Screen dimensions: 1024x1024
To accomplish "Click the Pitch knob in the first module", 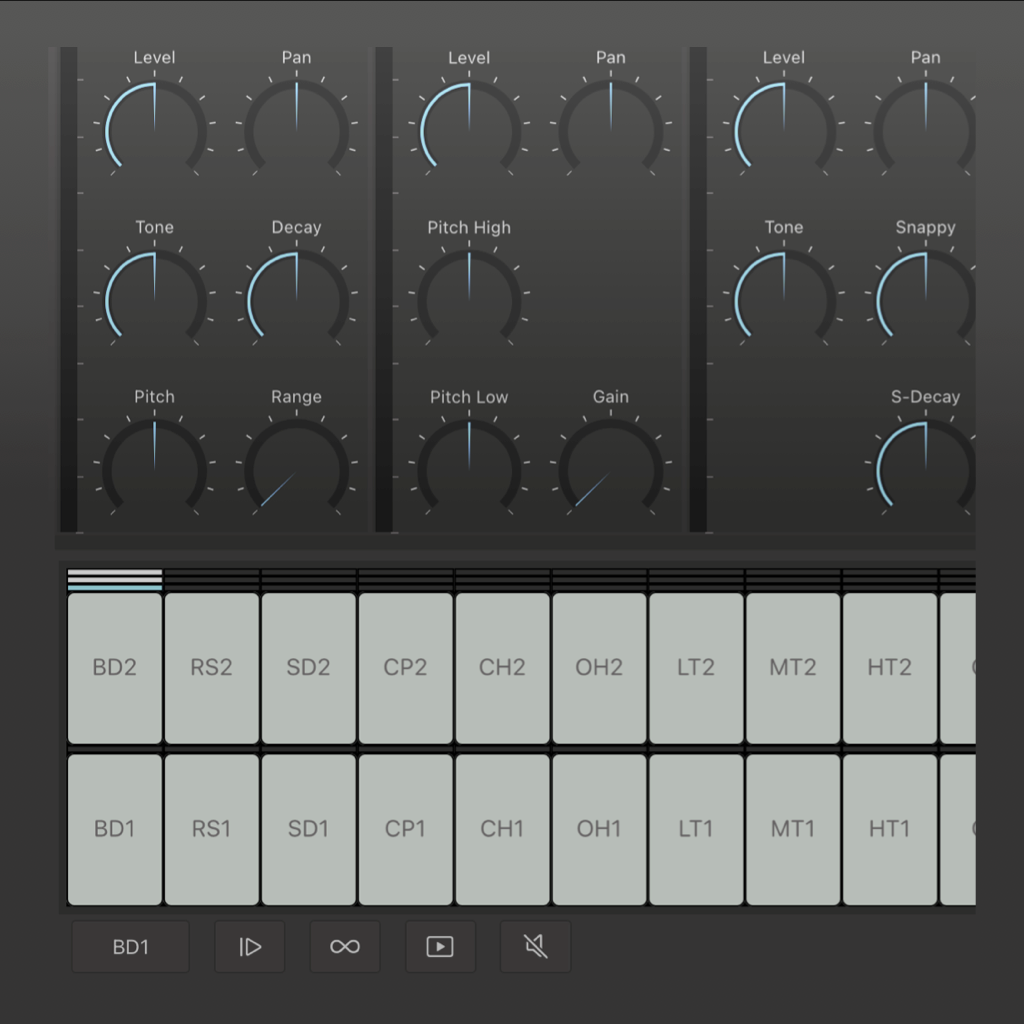I will [x=155, y=470].
